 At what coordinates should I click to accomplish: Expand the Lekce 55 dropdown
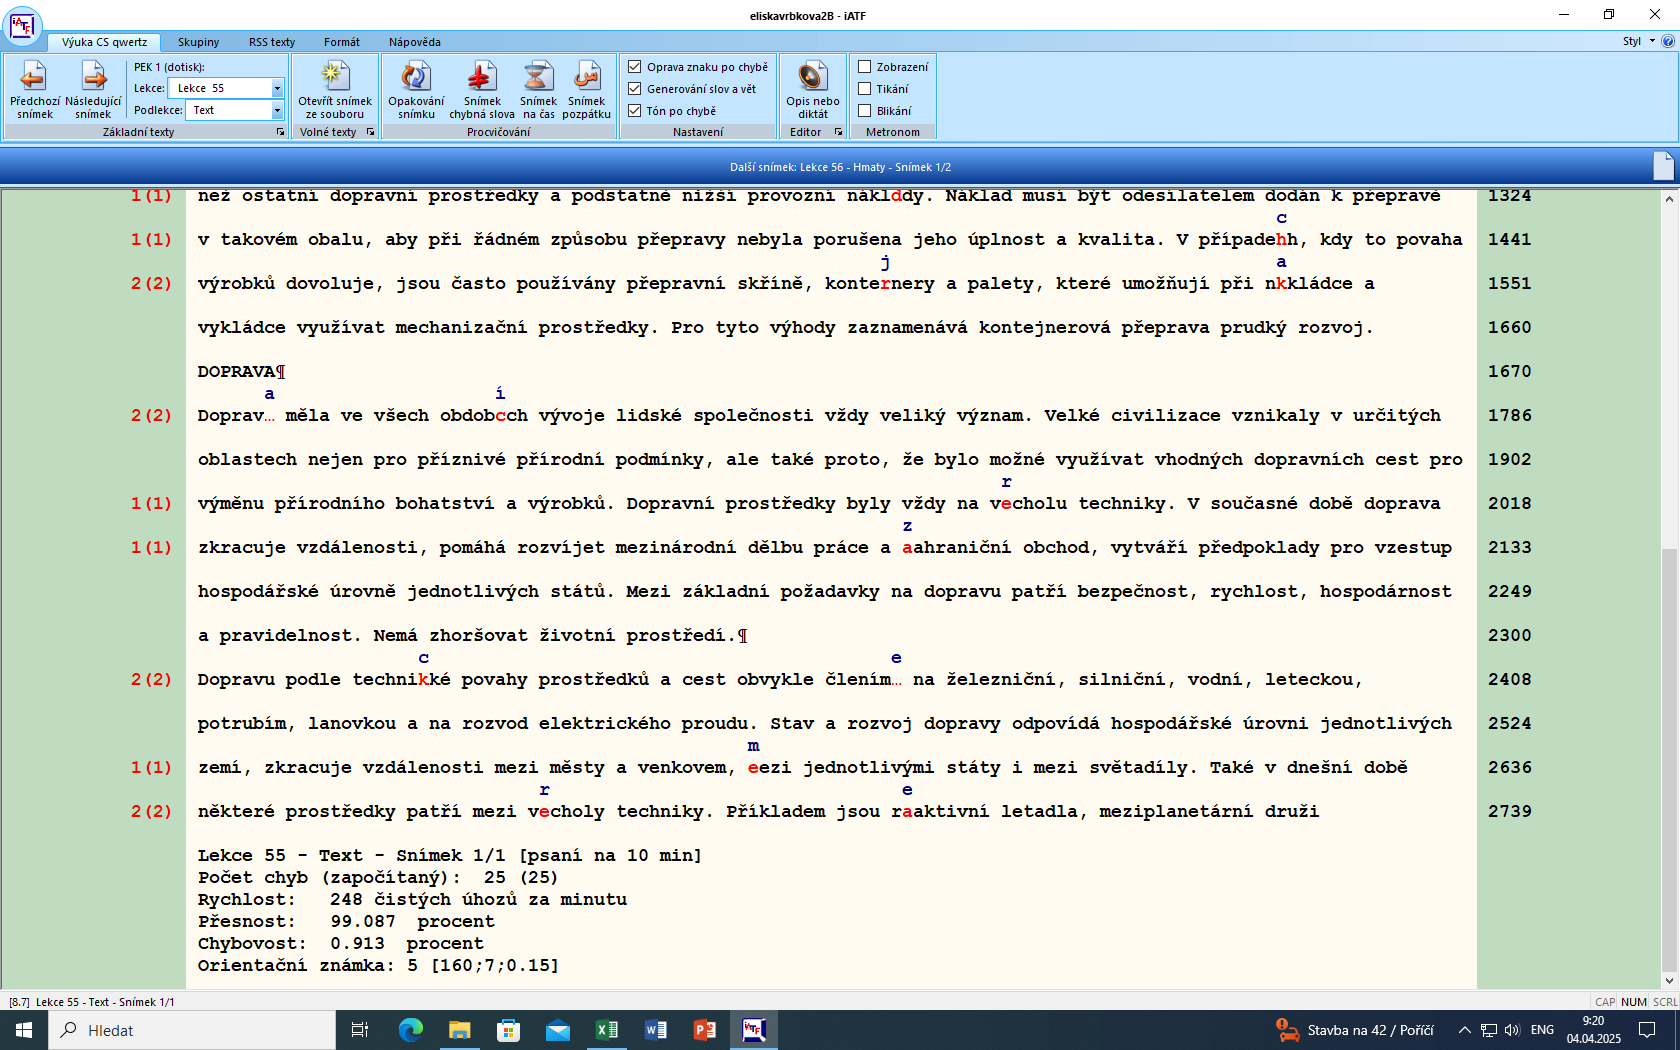point(277,88)
